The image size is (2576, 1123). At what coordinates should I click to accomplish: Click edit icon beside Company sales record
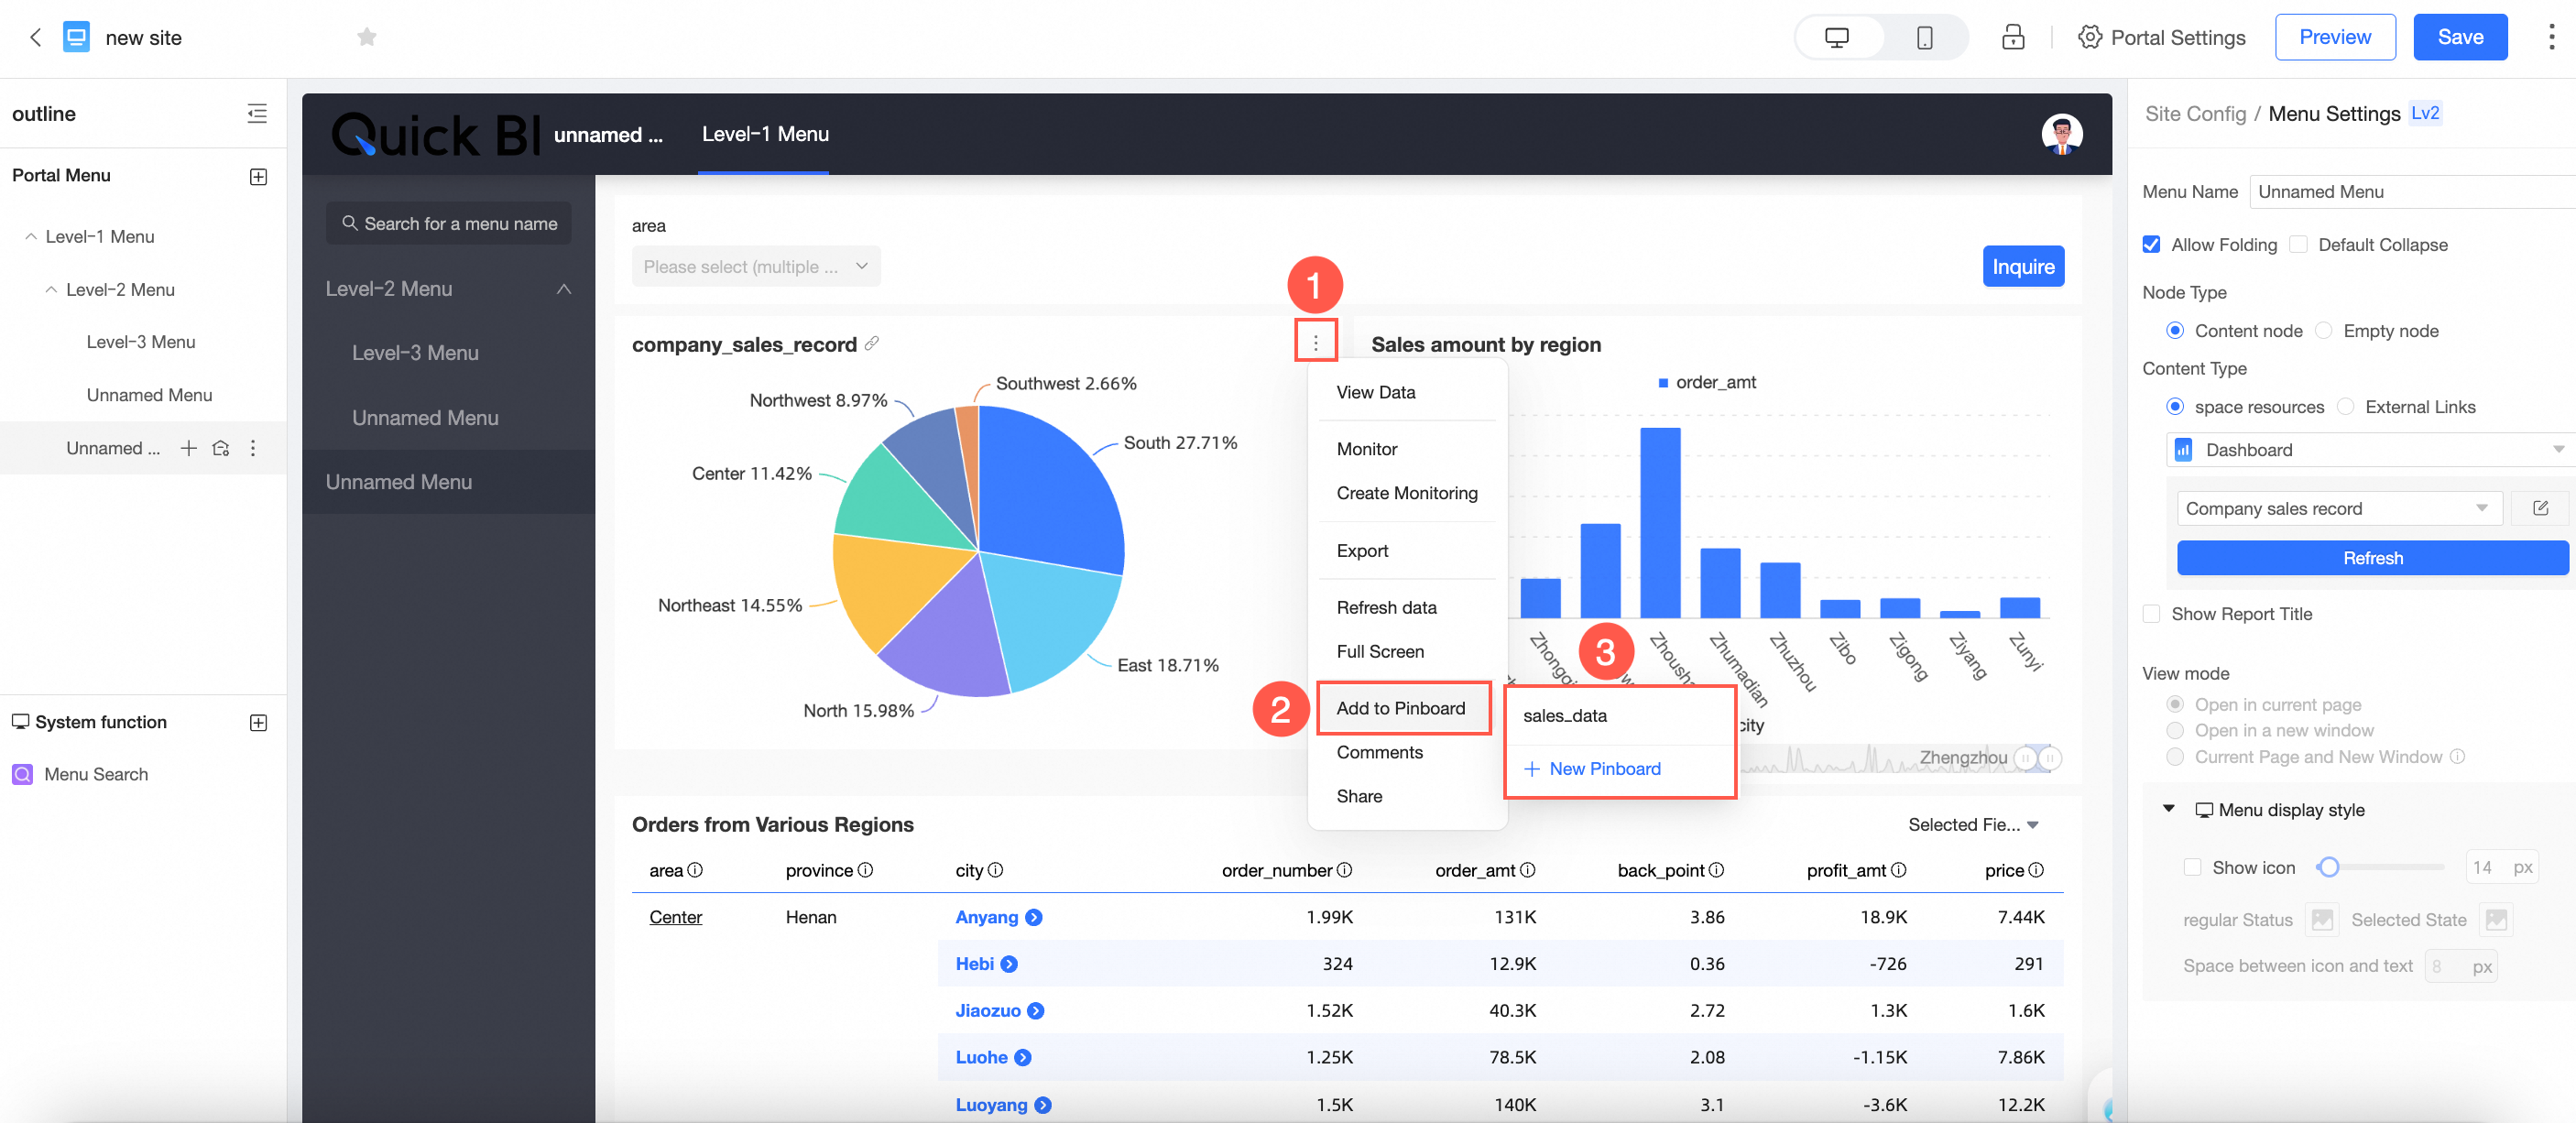2540,508
